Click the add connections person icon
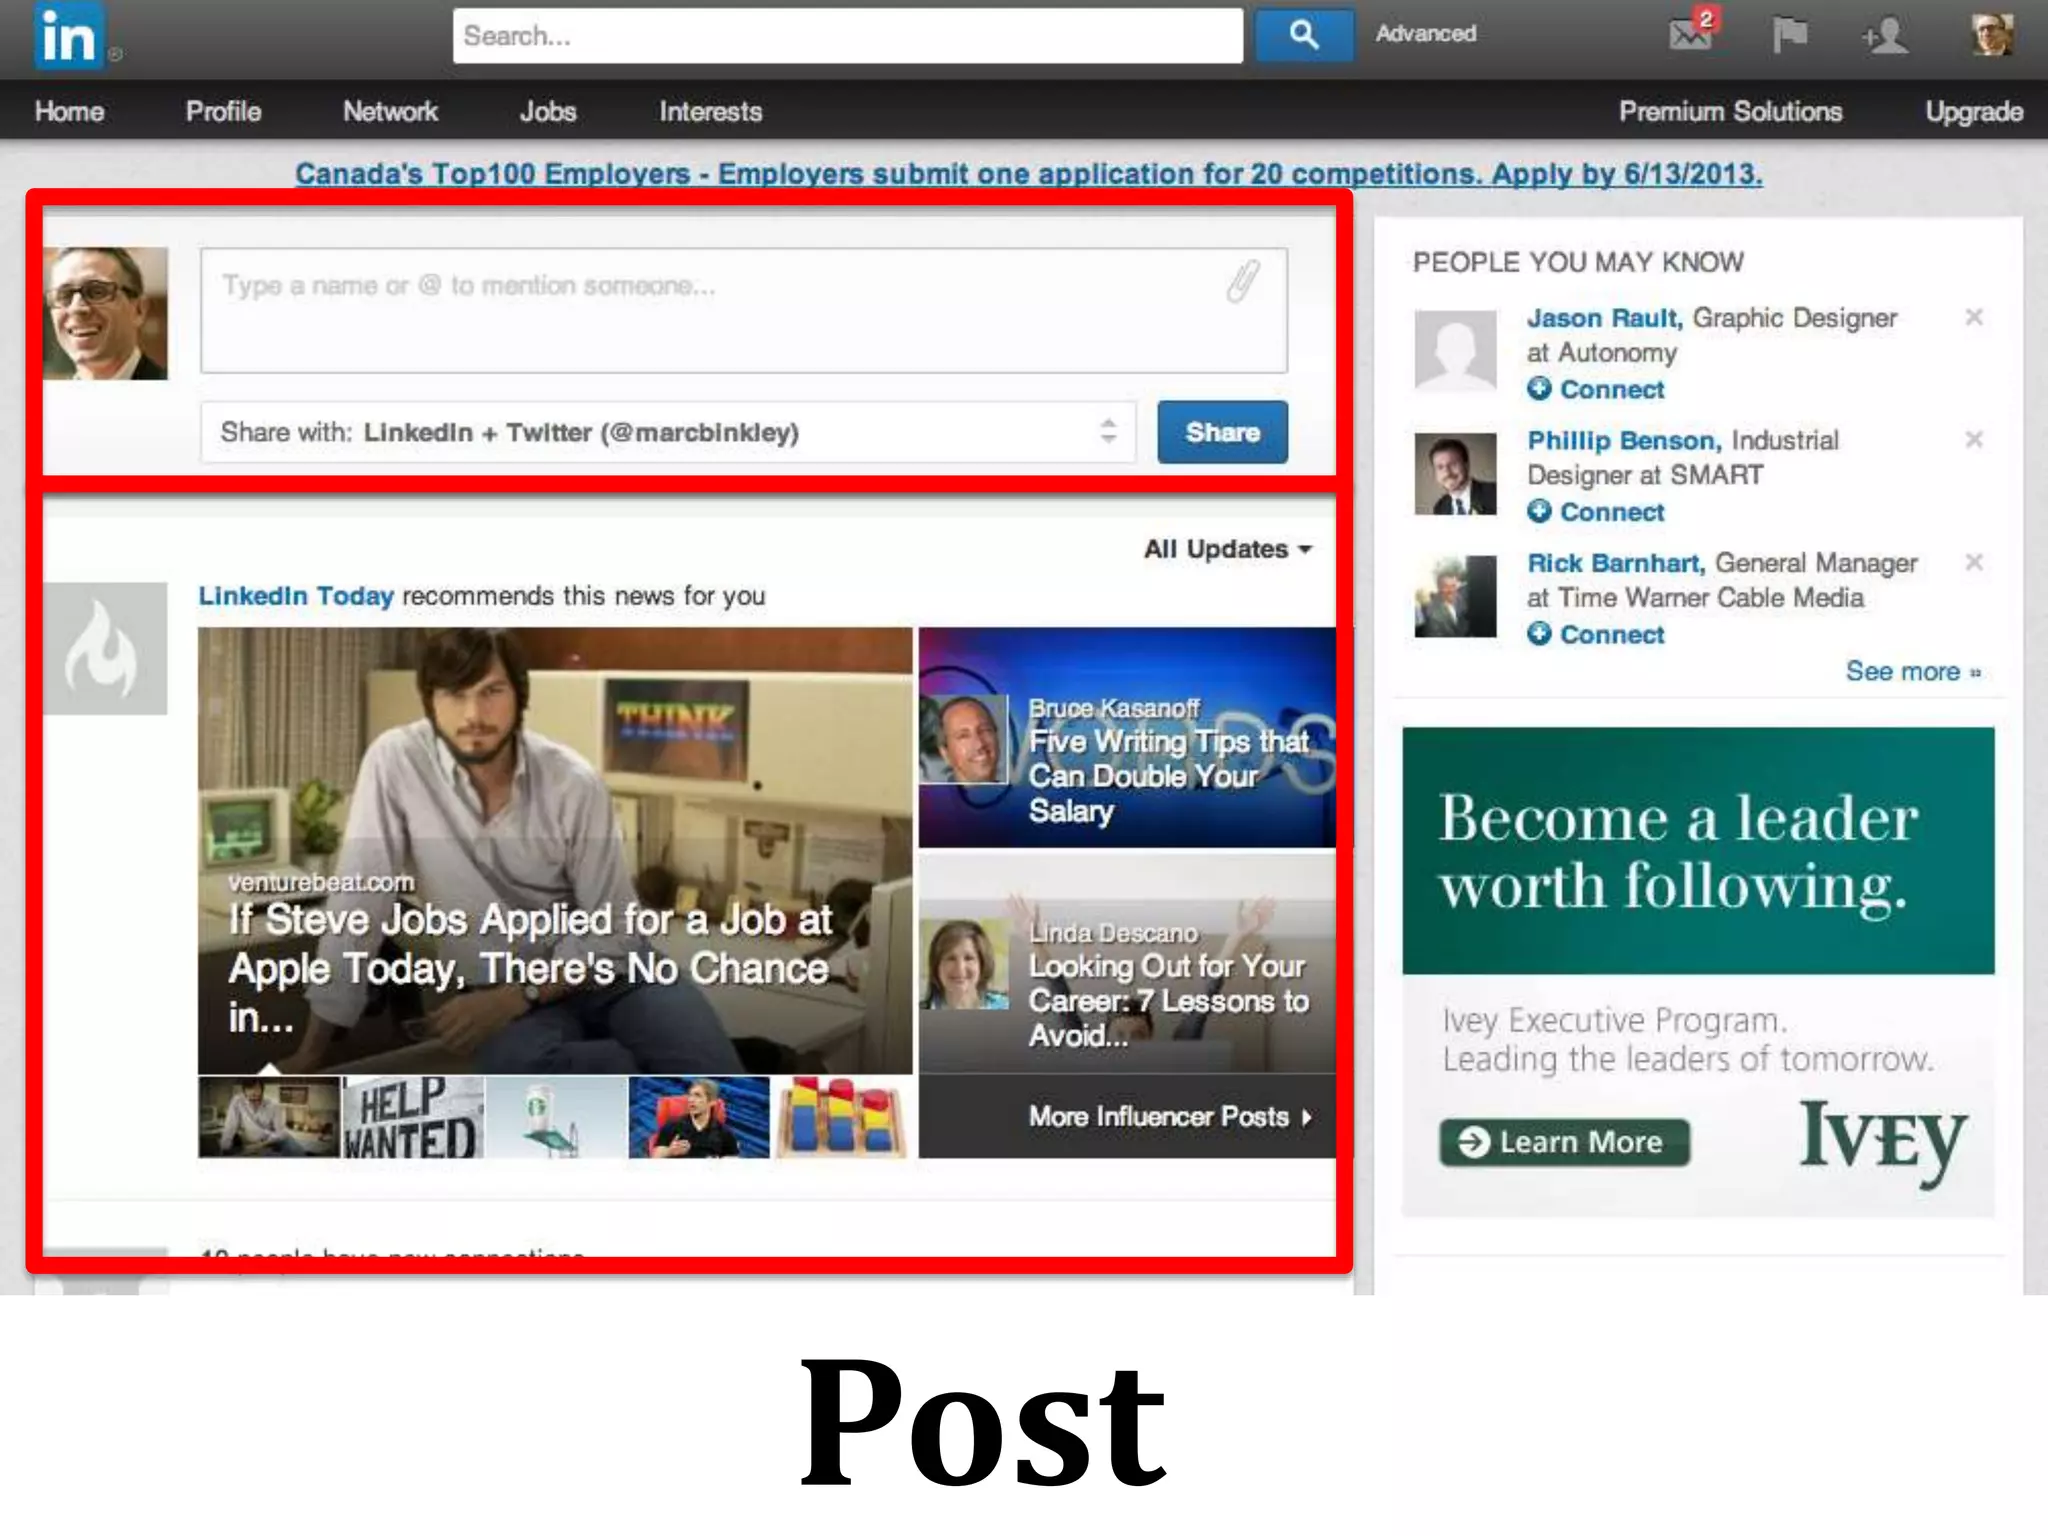The height and width of the screenshot is (1536, 2048). point(1885,36)
